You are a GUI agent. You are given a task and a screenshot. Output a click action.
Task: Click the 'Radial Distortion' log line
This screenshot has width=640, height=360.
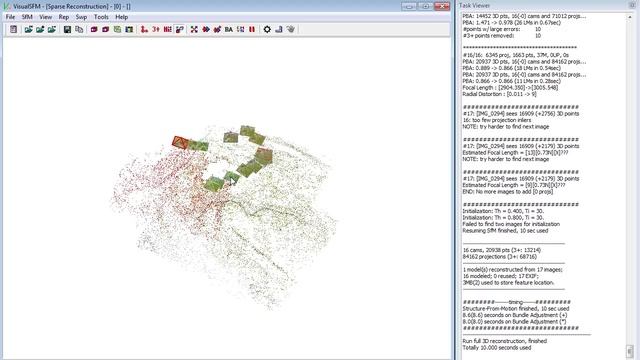coord(500,94)
